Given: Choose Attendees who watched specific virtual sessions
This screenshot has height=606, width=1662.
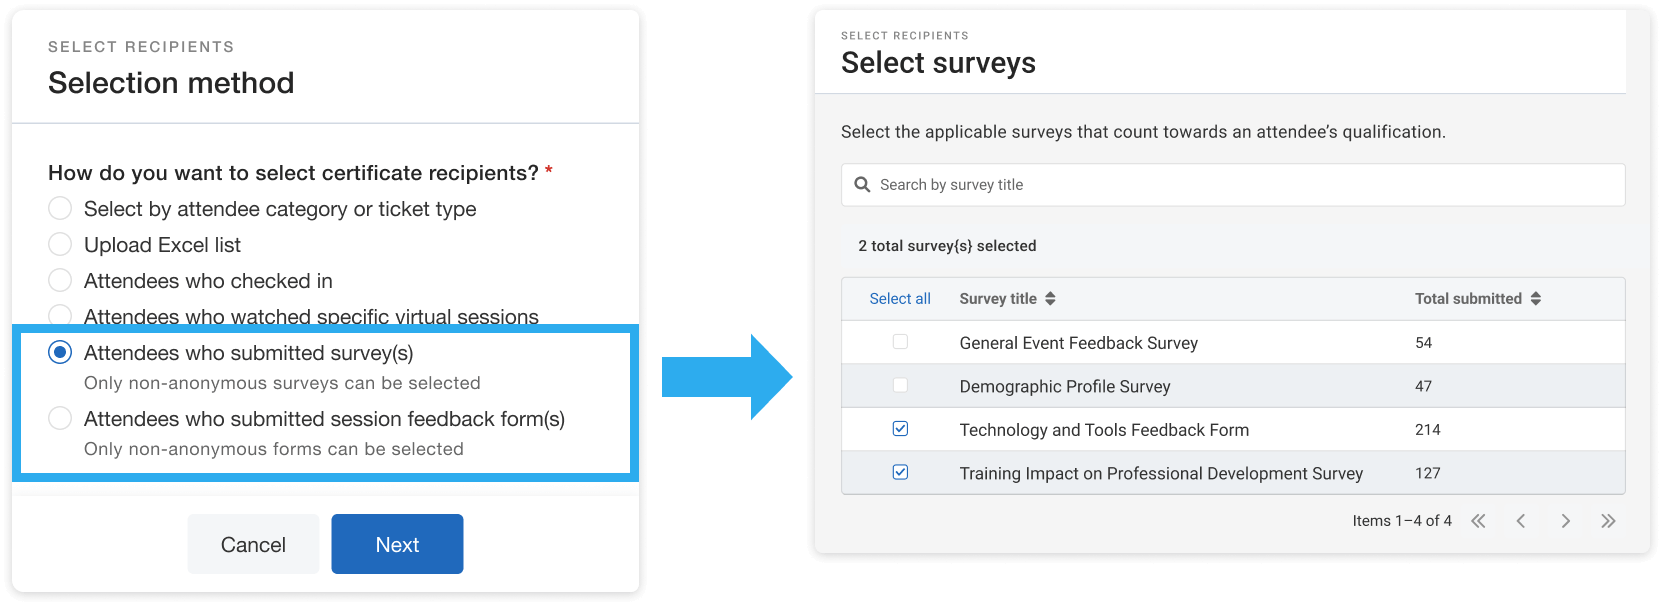Looking at the screenshot, I should pyautogui.click(x=60, y=315).
